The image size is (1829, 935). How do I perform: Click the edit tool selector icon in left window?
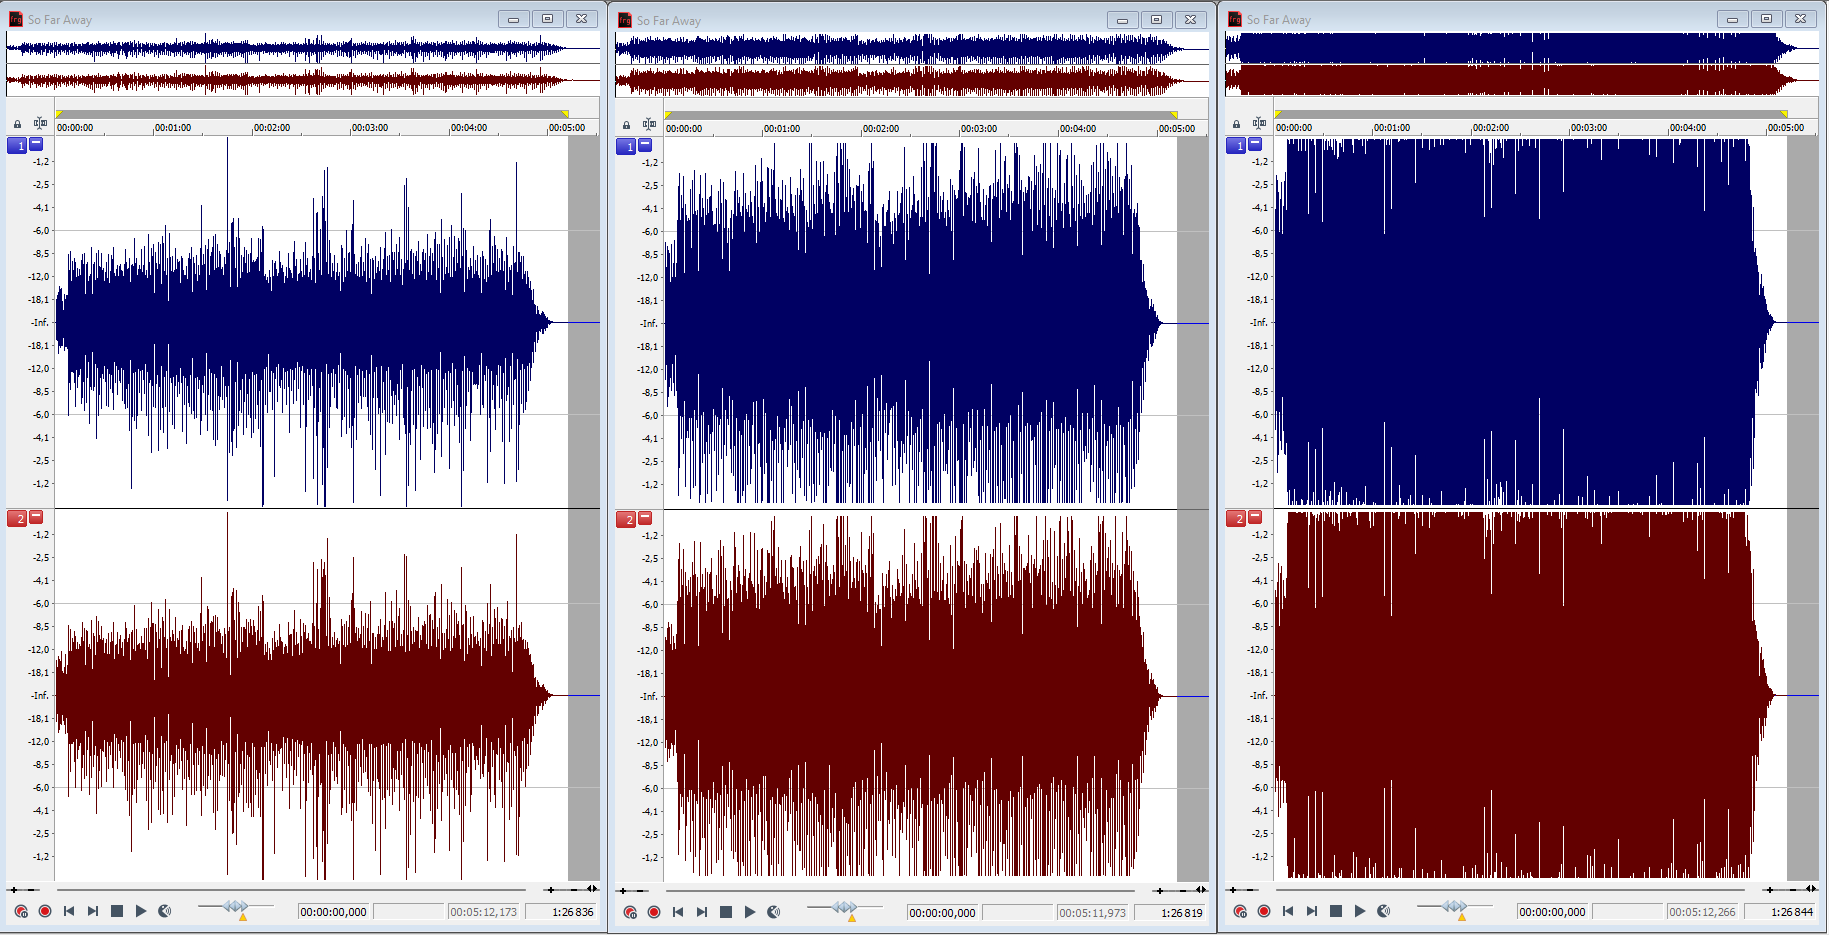pyautogui.click(x=40, y=124)
